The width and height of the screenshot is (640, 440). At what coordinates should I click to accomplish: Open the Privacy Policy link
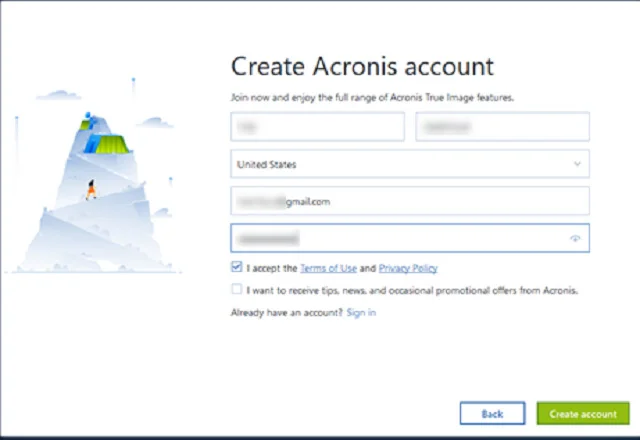click(408, 268)
